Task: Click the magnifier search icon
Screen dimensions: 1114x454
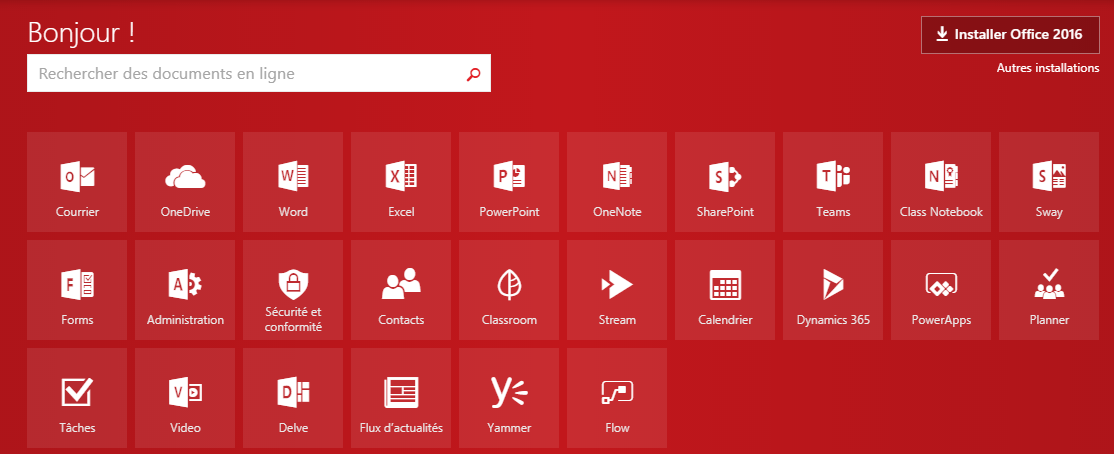Action: (473, 74)
